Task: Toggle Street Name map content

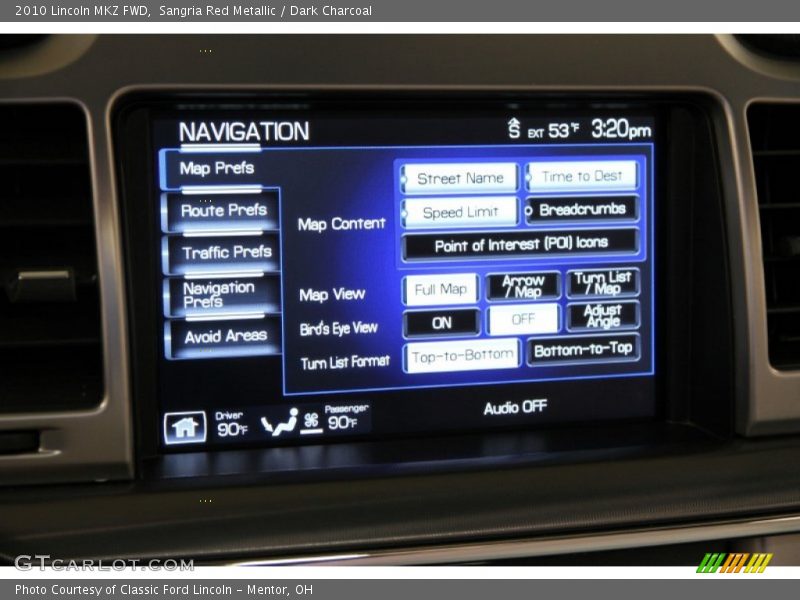Action: tap(460, 178)
